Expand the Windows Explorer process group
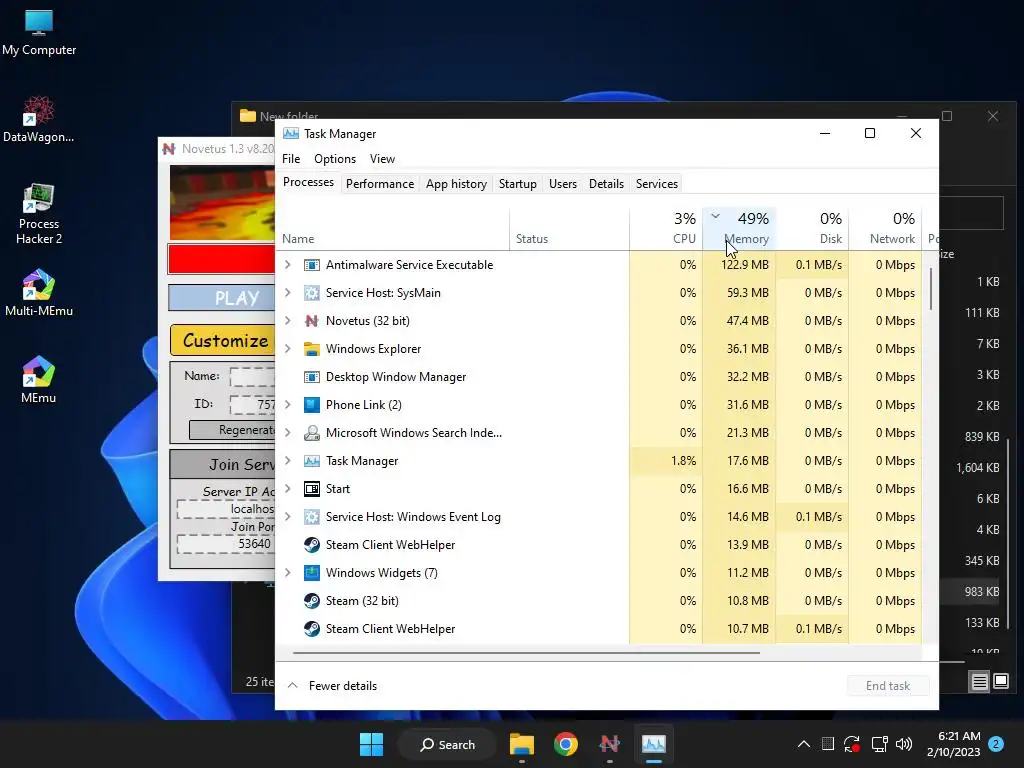This screenshot has height=768, width=1024. tap(288, 349)
